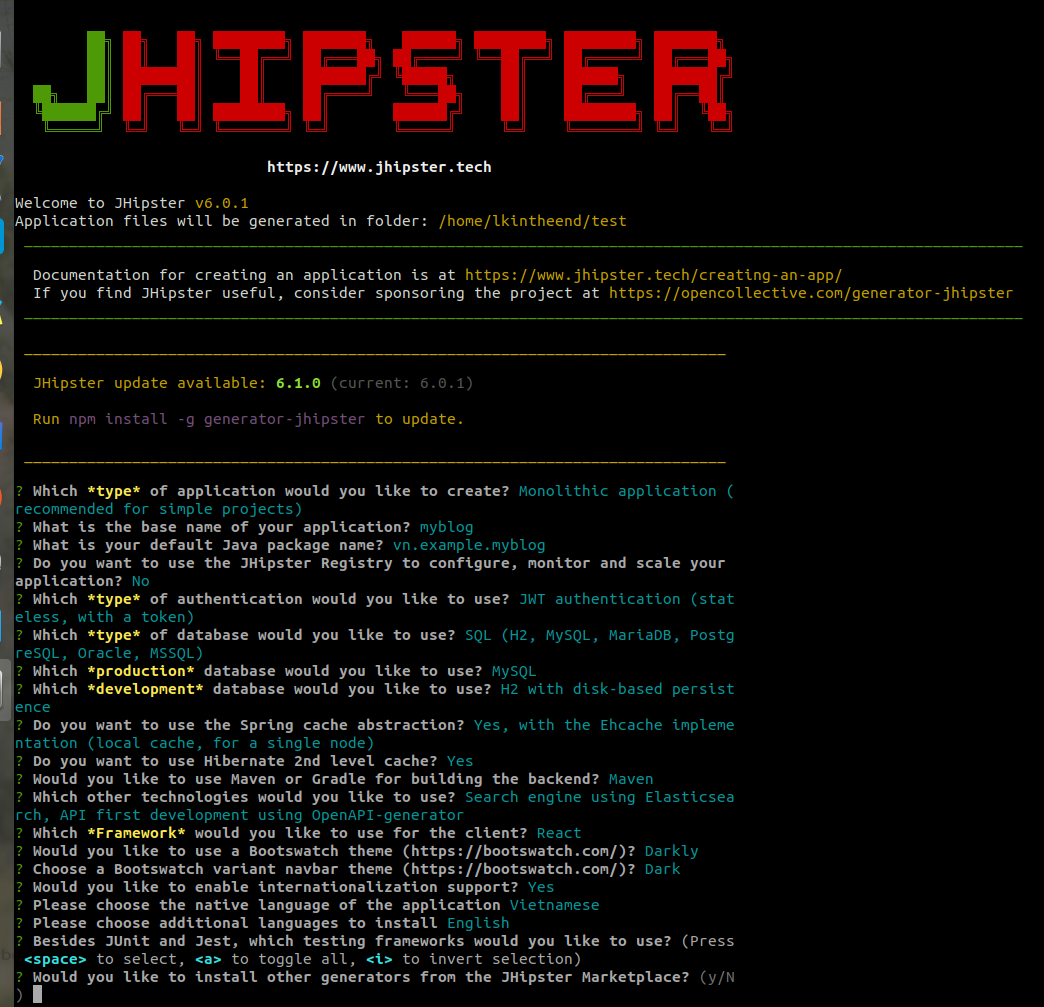Click the internationalization answer "Yes"
1044x1007 pixels.
pos(541,886)
